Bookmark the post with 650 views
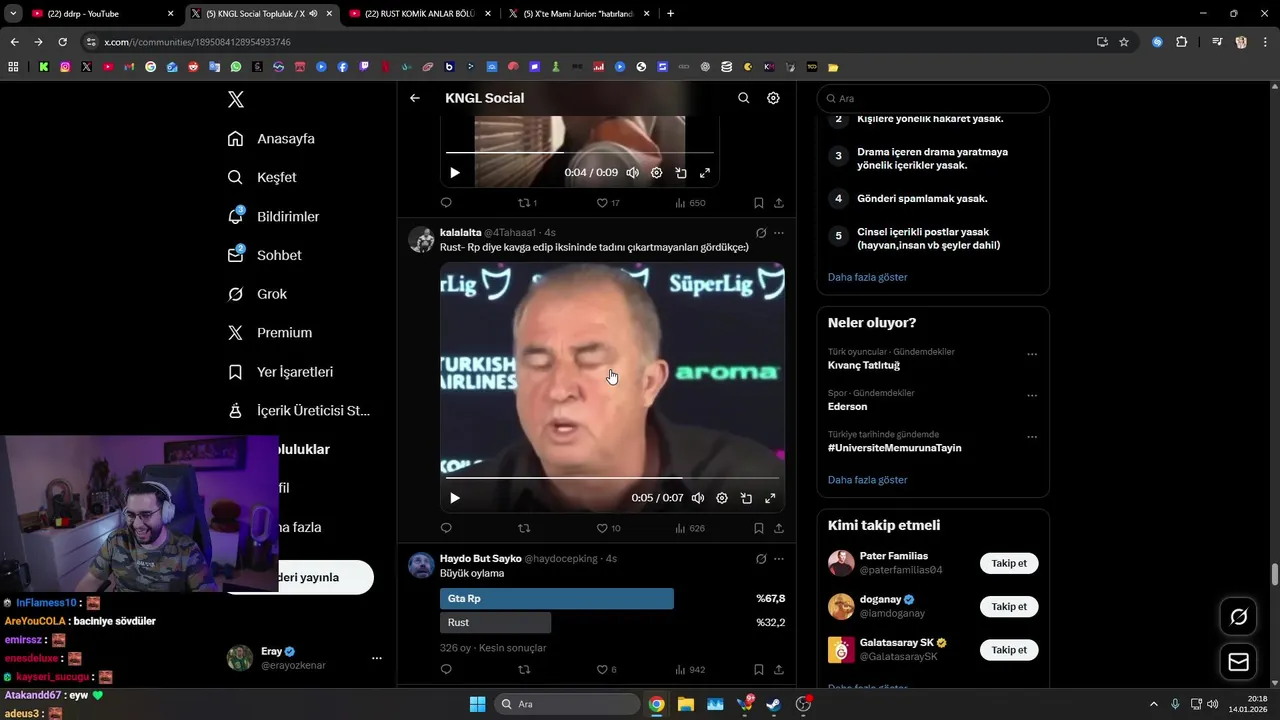1280x720 pixels. tap(758, 203)
